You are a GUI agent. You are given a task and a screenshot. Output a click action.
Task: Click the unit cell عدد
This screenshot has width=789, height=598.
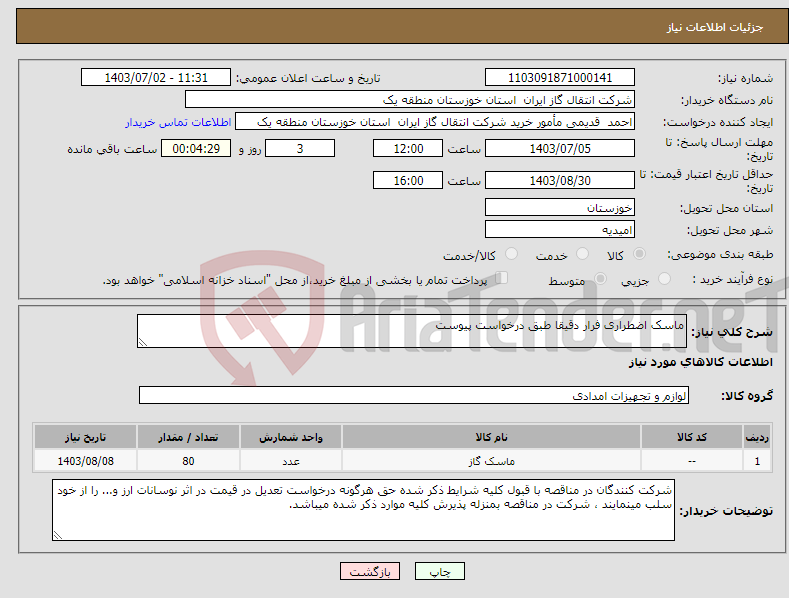(291, 461)
